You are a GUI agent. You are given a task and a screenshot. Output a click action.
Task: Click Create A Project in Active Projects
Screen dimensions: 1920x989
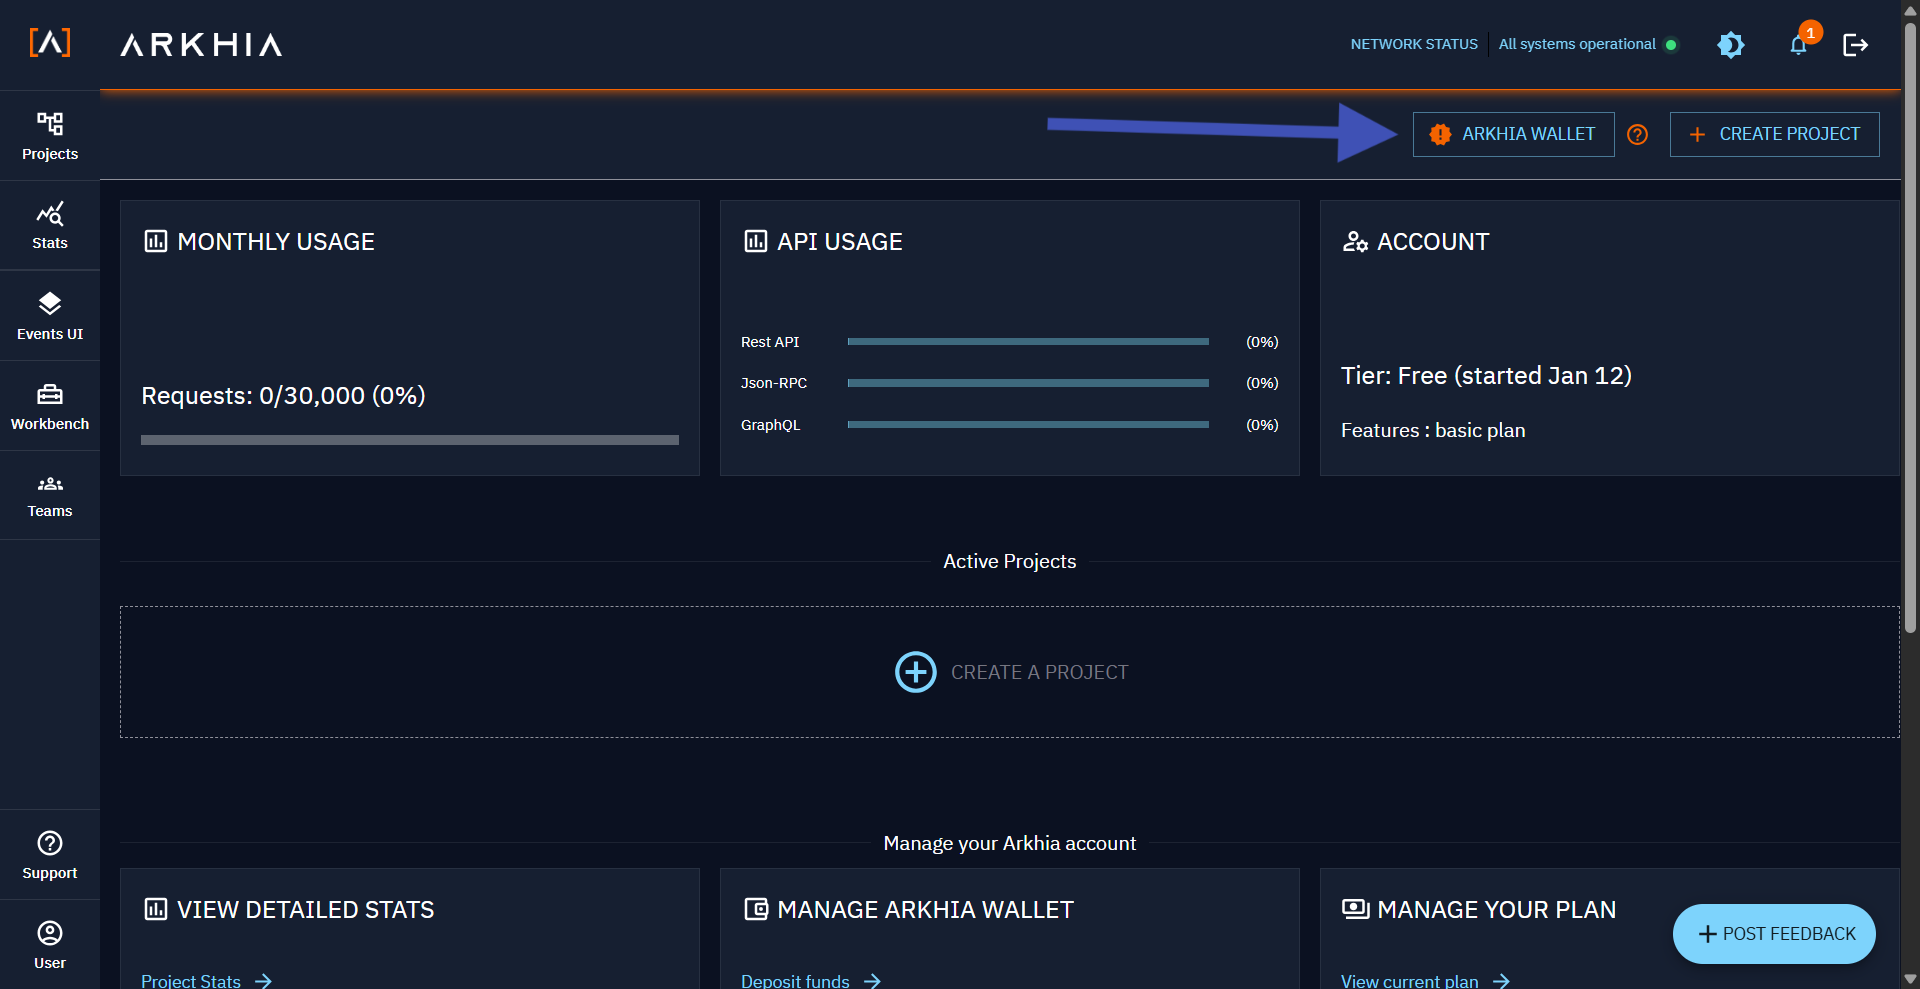click(x=1009, y=671)
